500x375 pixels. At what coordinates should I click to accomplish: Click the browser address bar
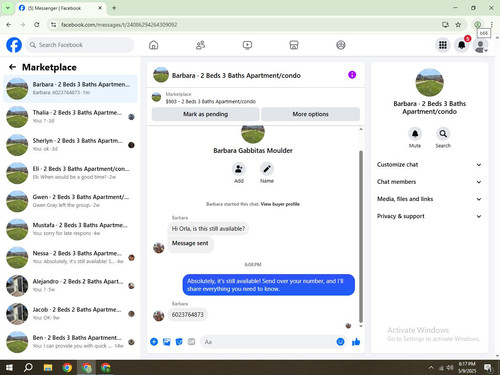click(x=247, y=24)
